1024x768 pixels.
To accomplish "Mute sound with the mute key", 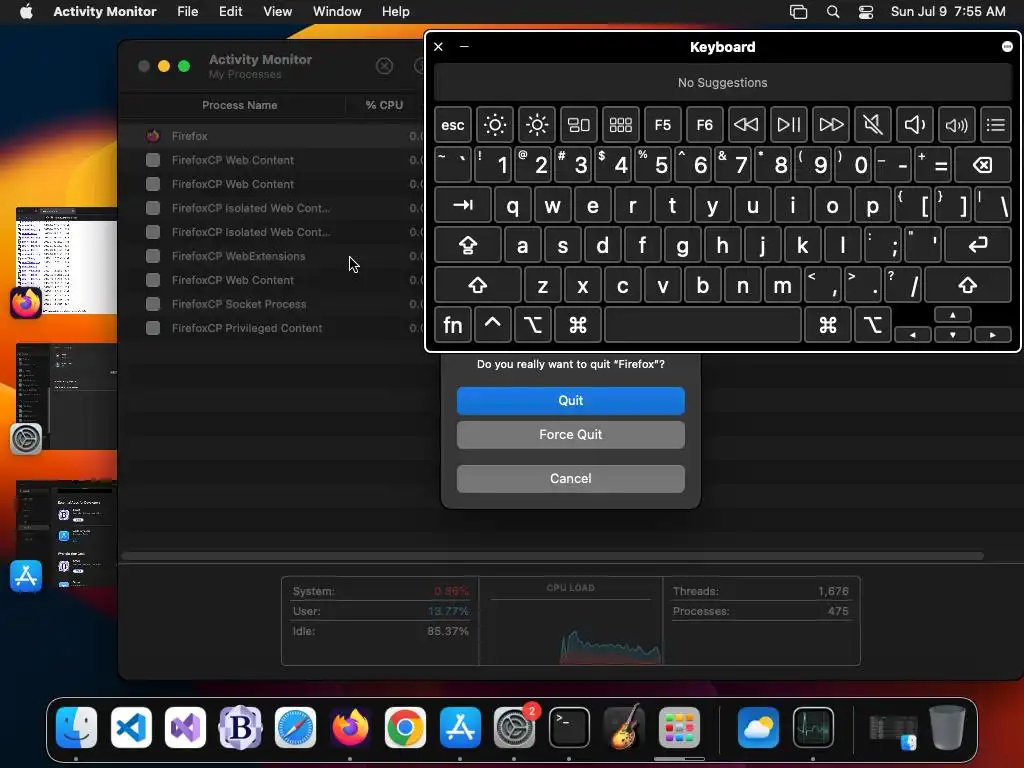I will [x=872, y=125].
